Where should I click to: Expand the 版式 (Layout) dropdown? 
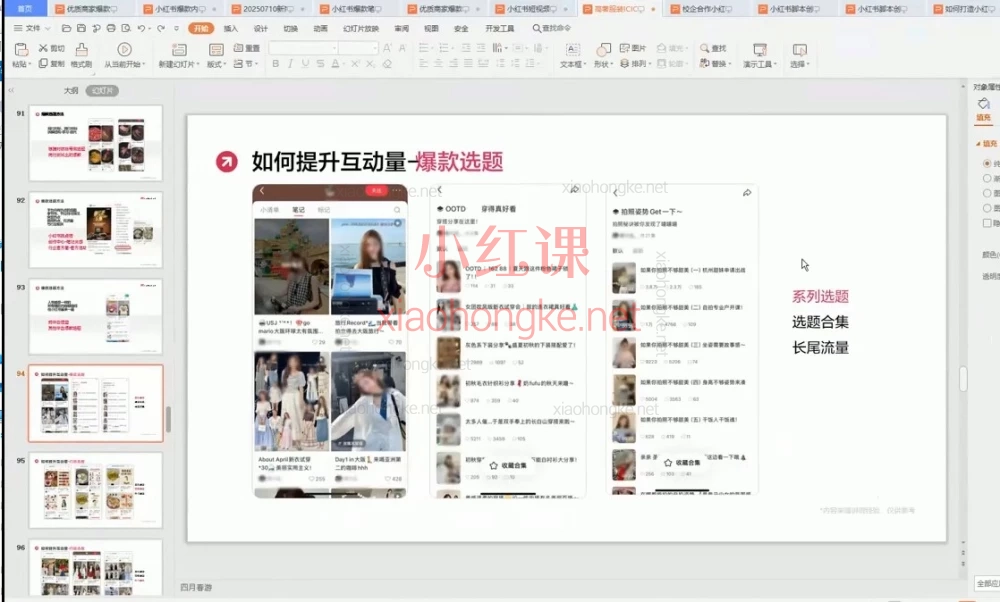217,62
